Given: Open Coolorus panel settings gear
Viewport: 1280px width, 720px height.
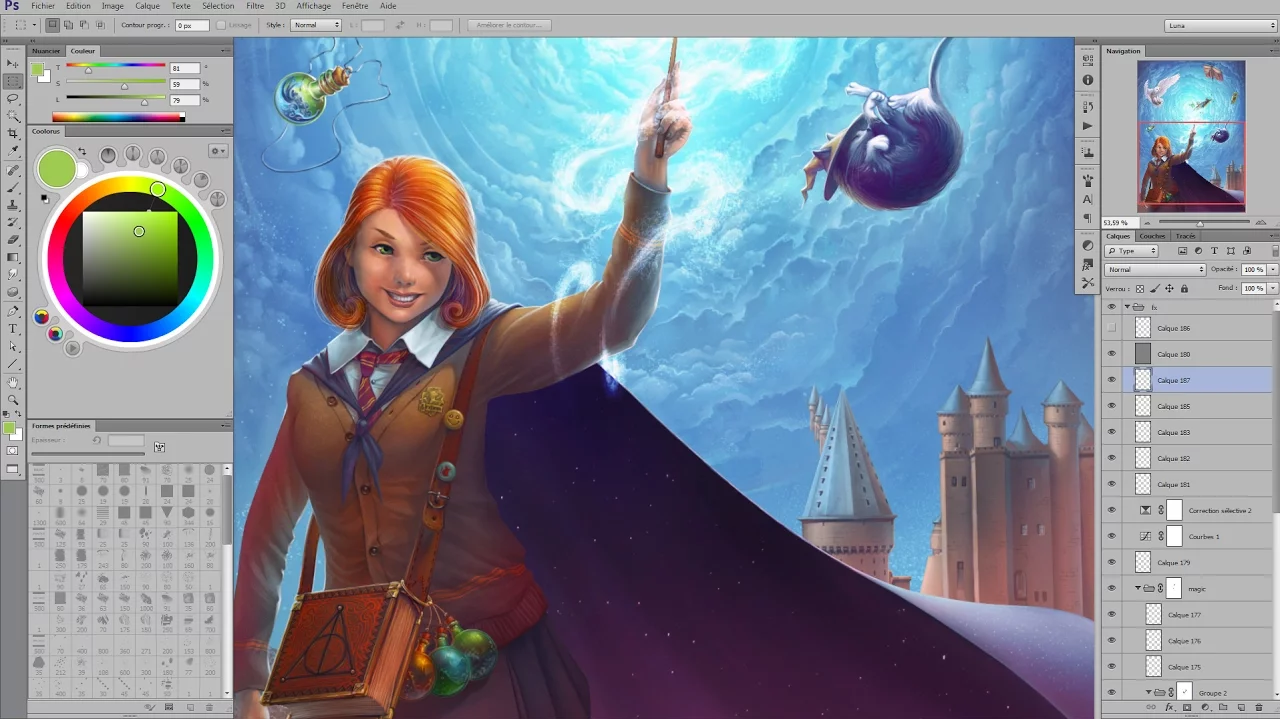Looking at the screenshot, I should [217, 151].
